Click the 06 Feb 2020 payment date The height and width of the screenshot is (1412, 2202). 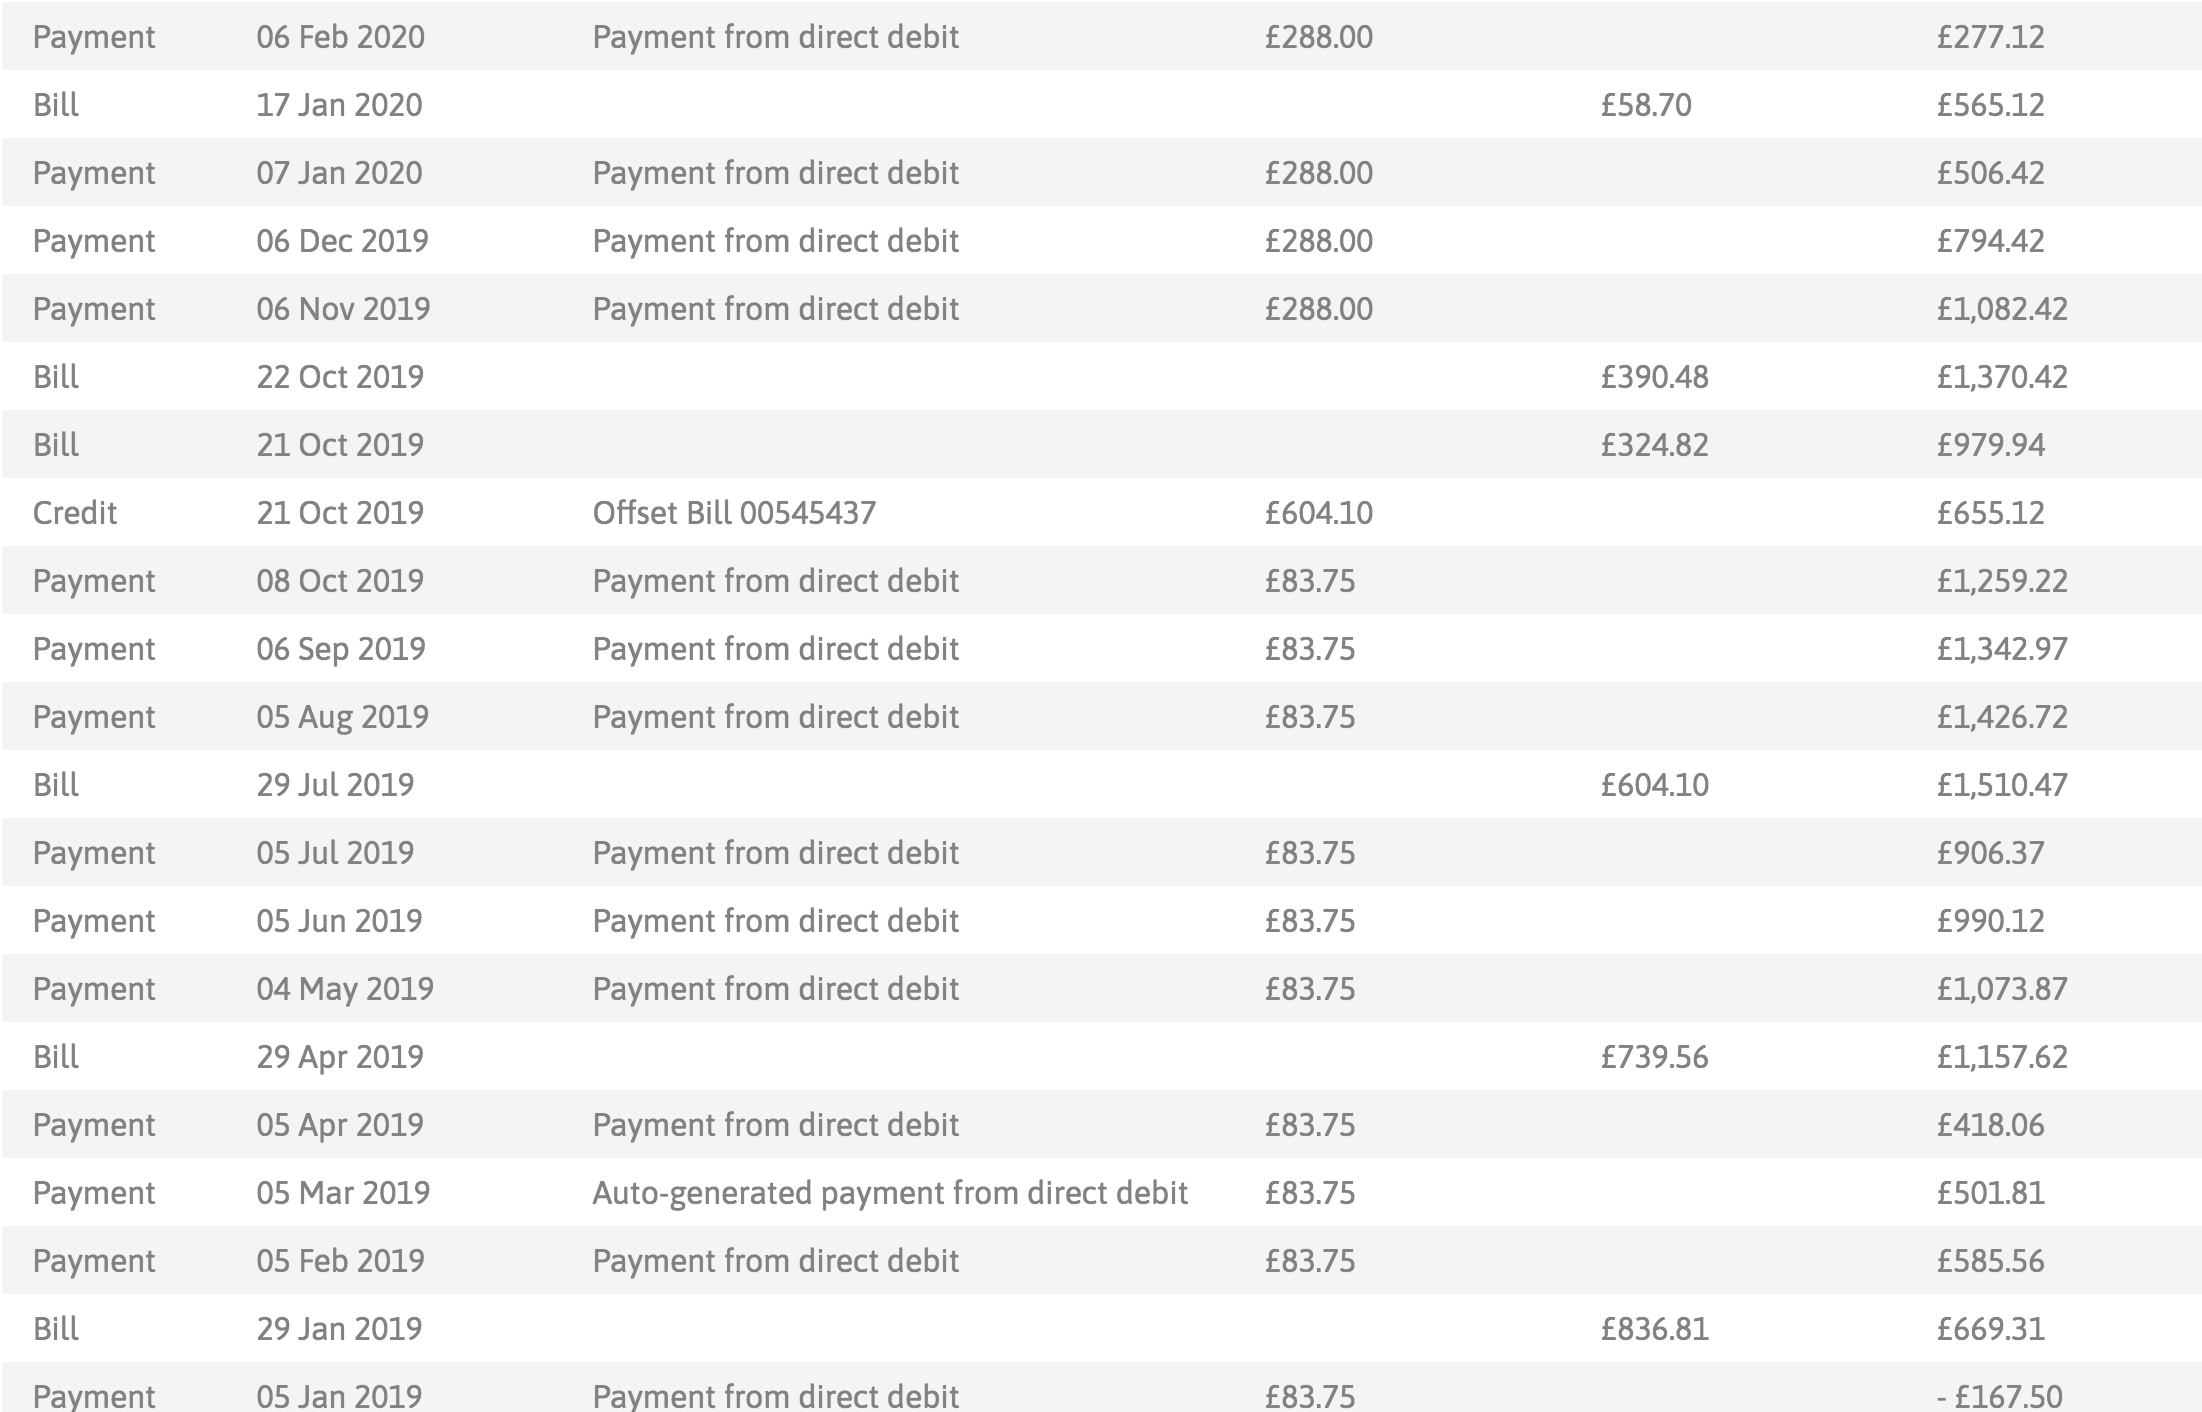pos(340,37)
